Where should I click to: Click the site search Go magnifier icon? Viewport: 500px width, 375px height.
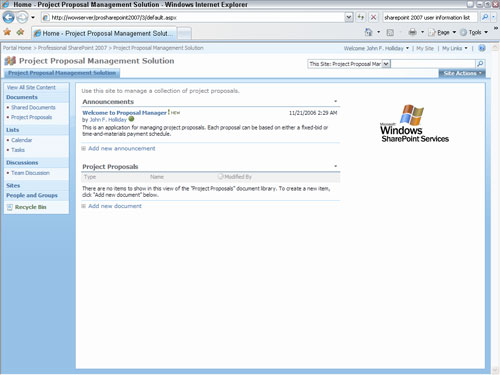pos(480,64)
